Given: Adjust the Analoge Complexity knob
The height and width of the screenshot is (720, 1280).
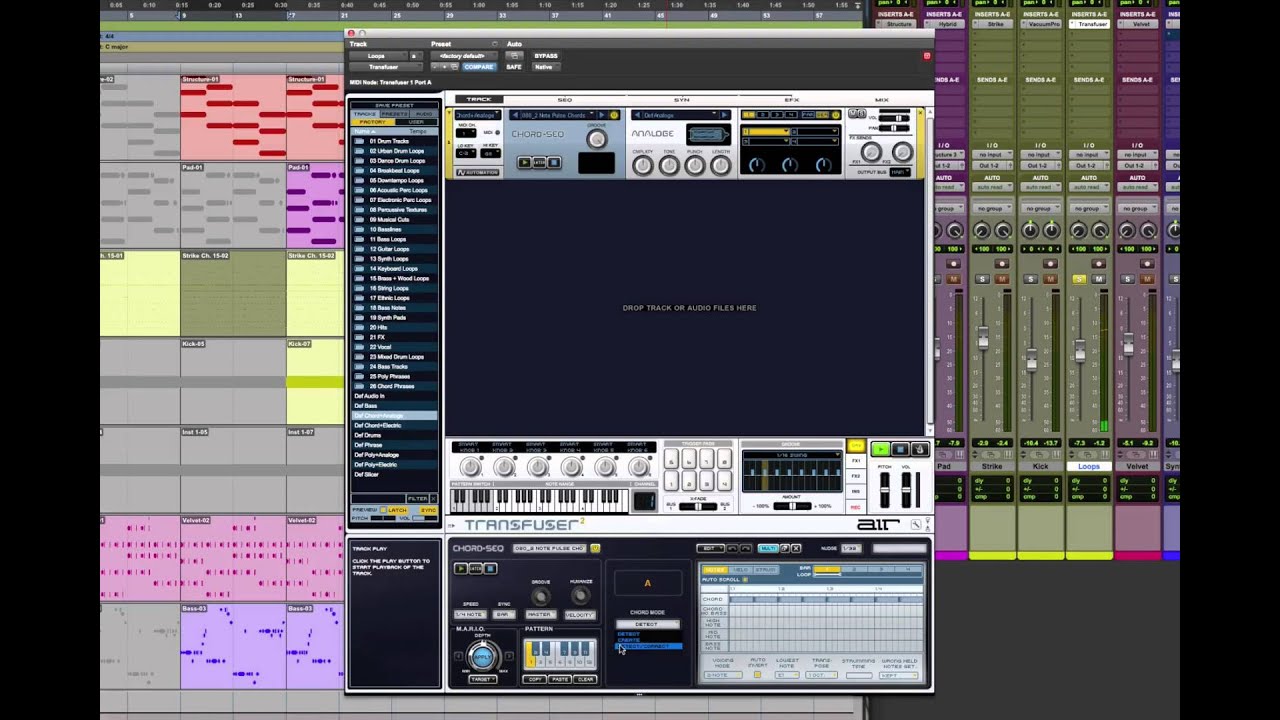Looking at the screenshot, I should point(642,166).
